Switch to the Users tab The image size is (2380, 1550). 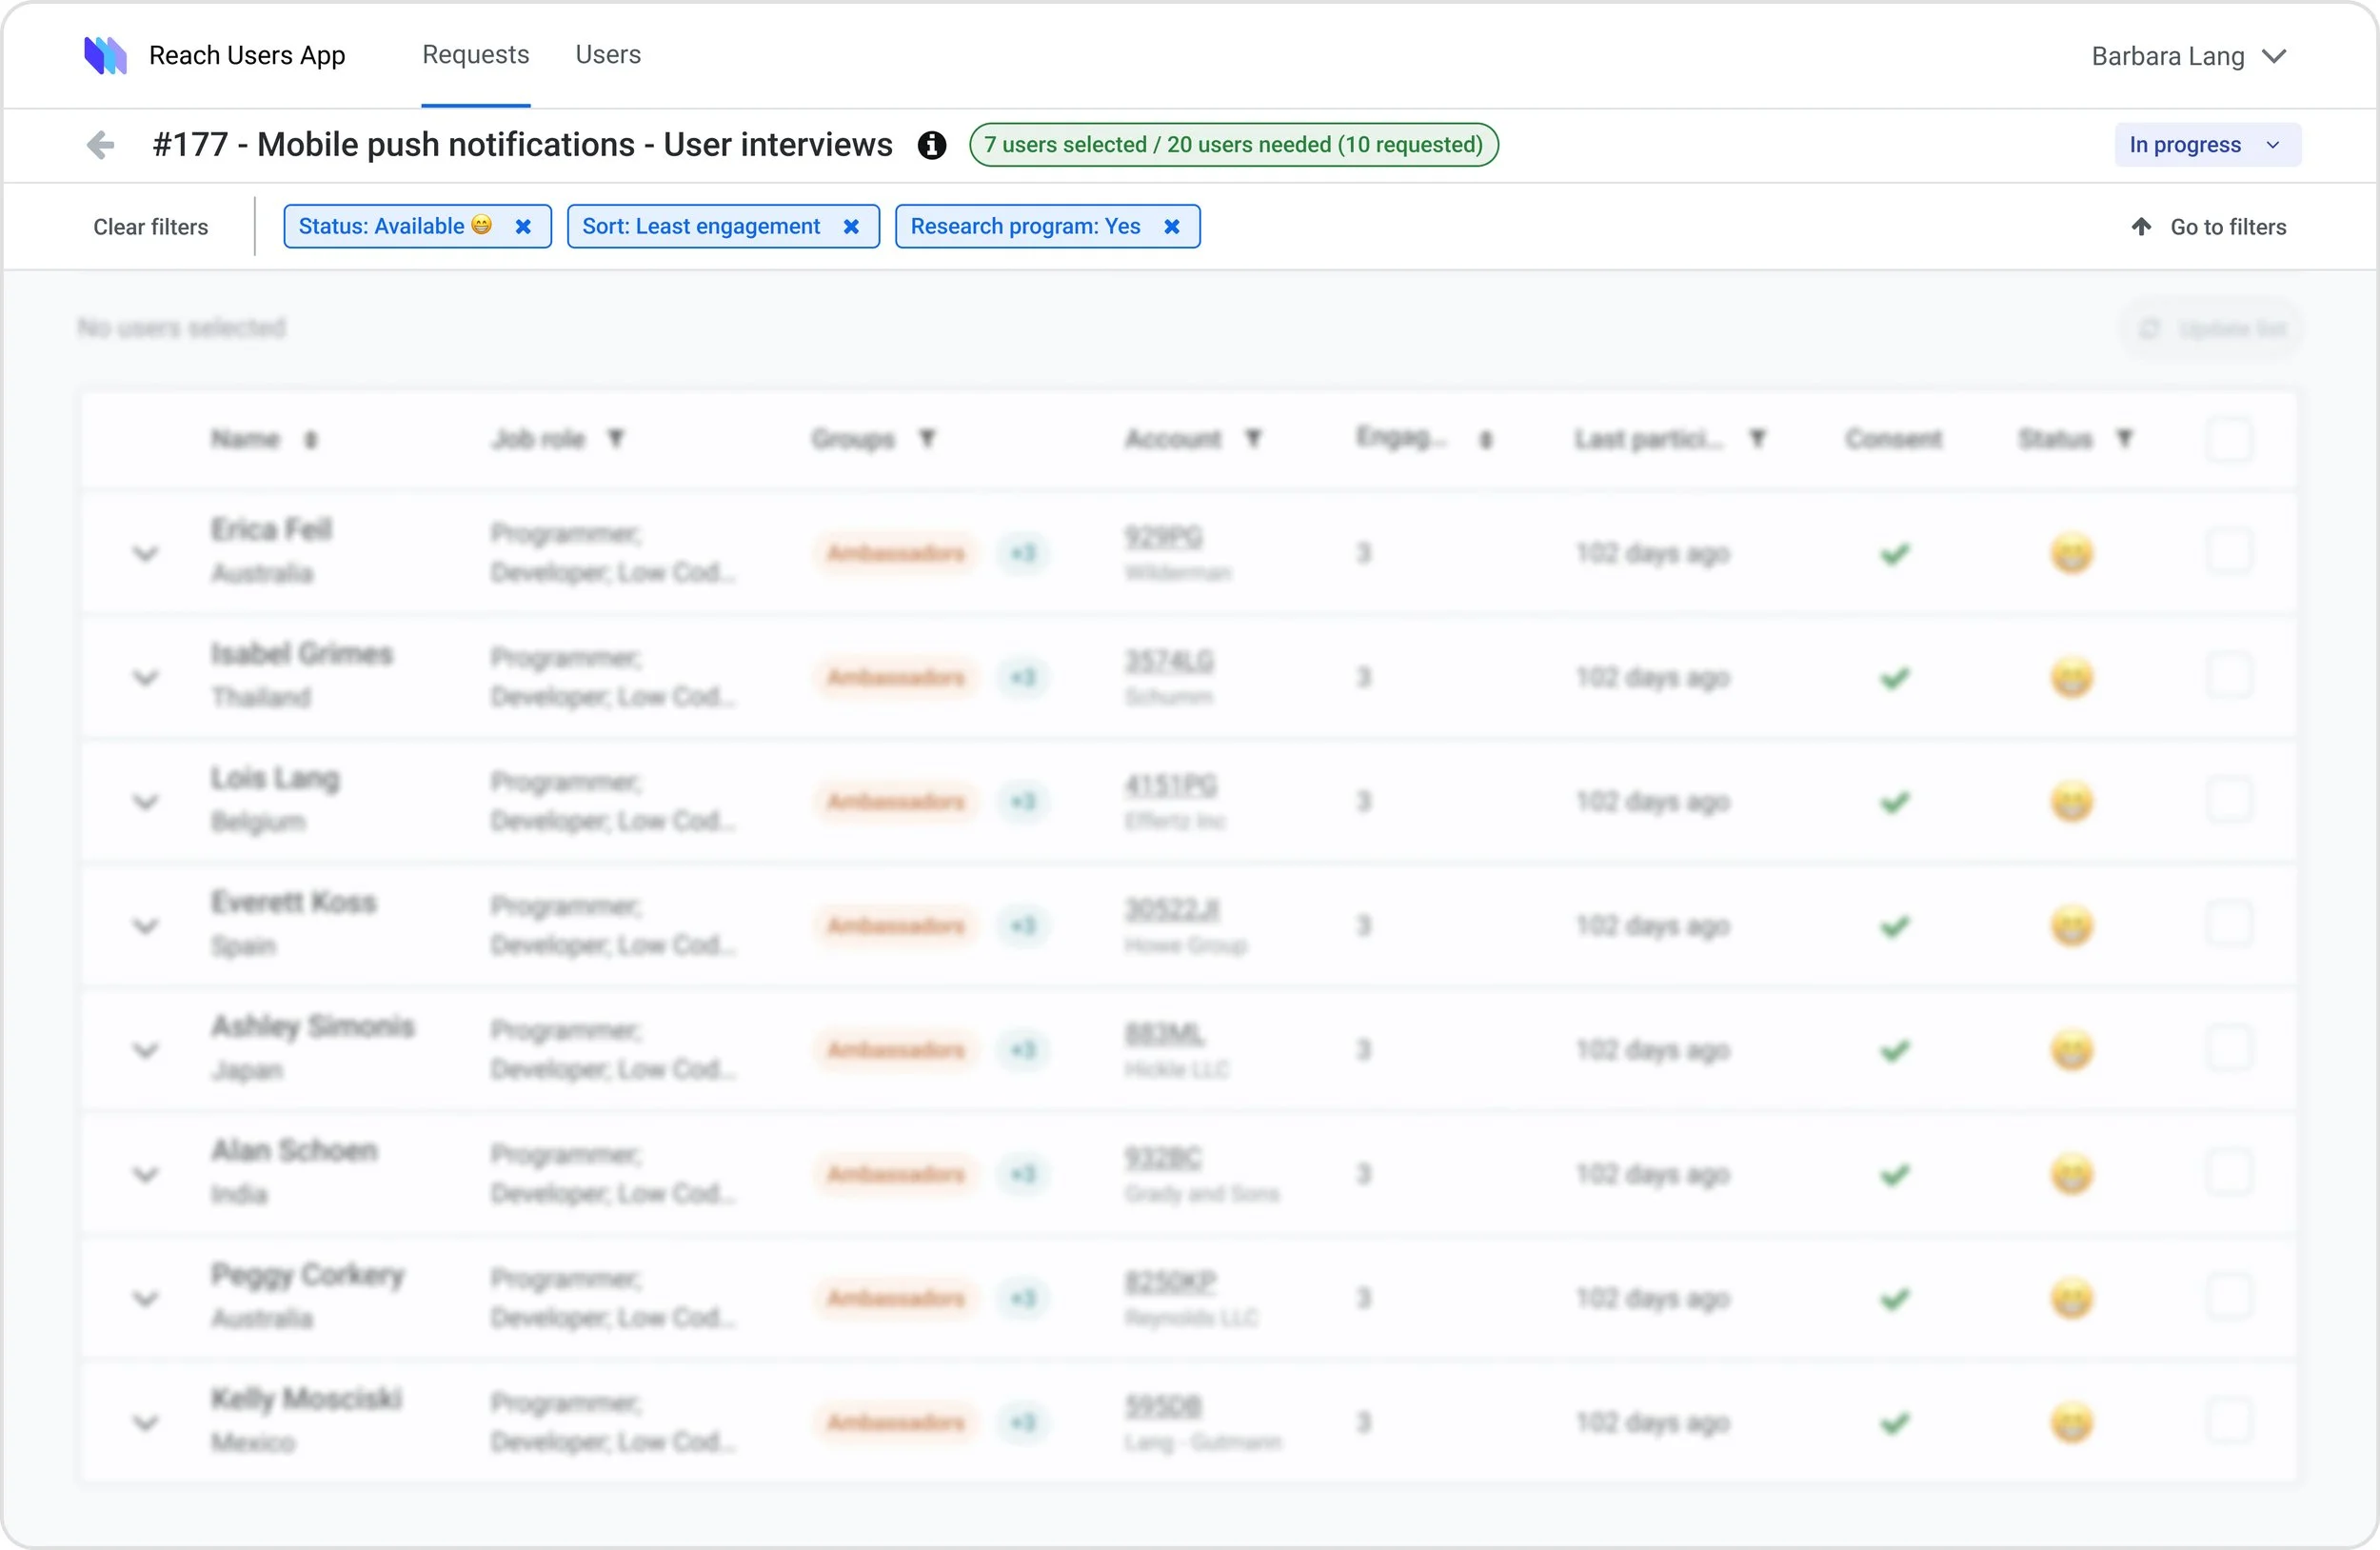tap(608, 54)
